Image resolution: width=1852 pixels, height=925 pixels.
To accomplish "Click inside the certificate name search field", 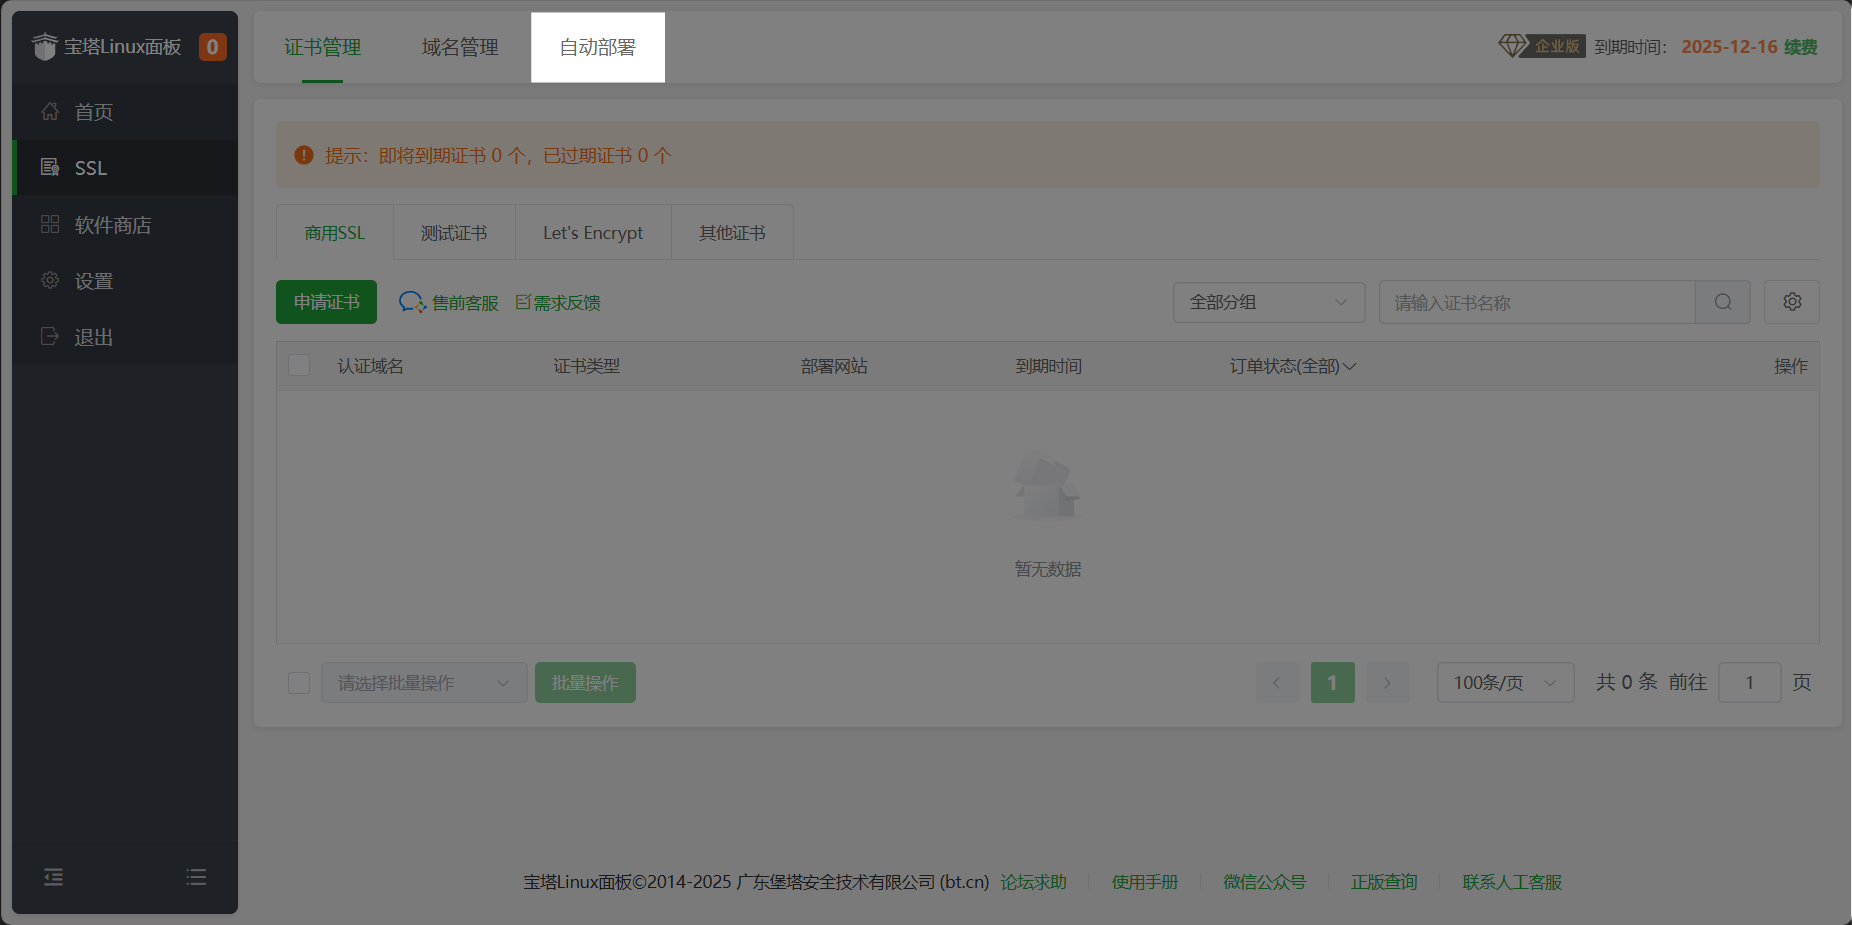I will coord(1535,302).
